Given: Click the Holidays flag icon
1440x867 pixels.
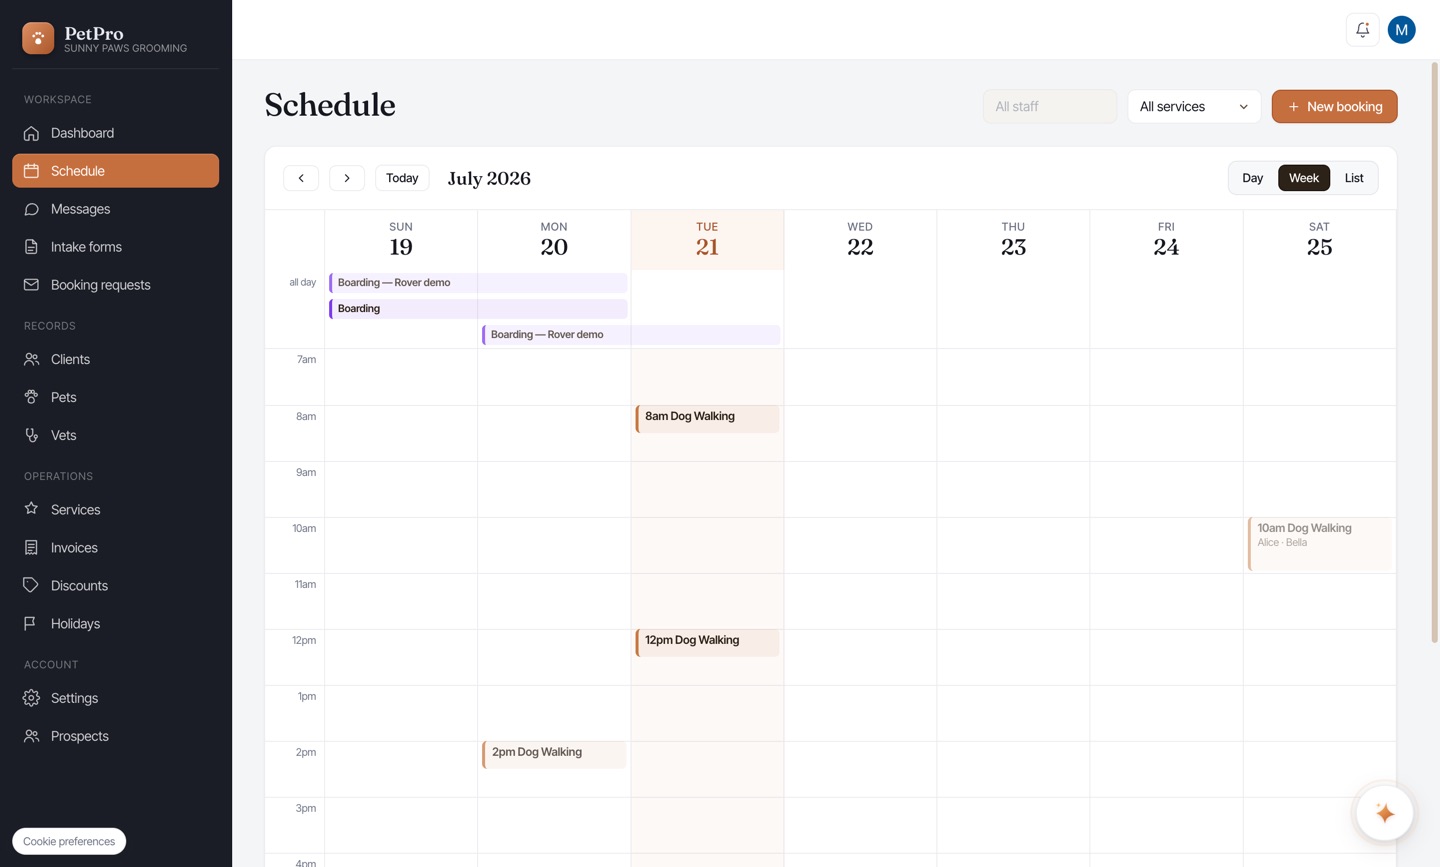Looking at the screenshot, I should coord(31,623).
